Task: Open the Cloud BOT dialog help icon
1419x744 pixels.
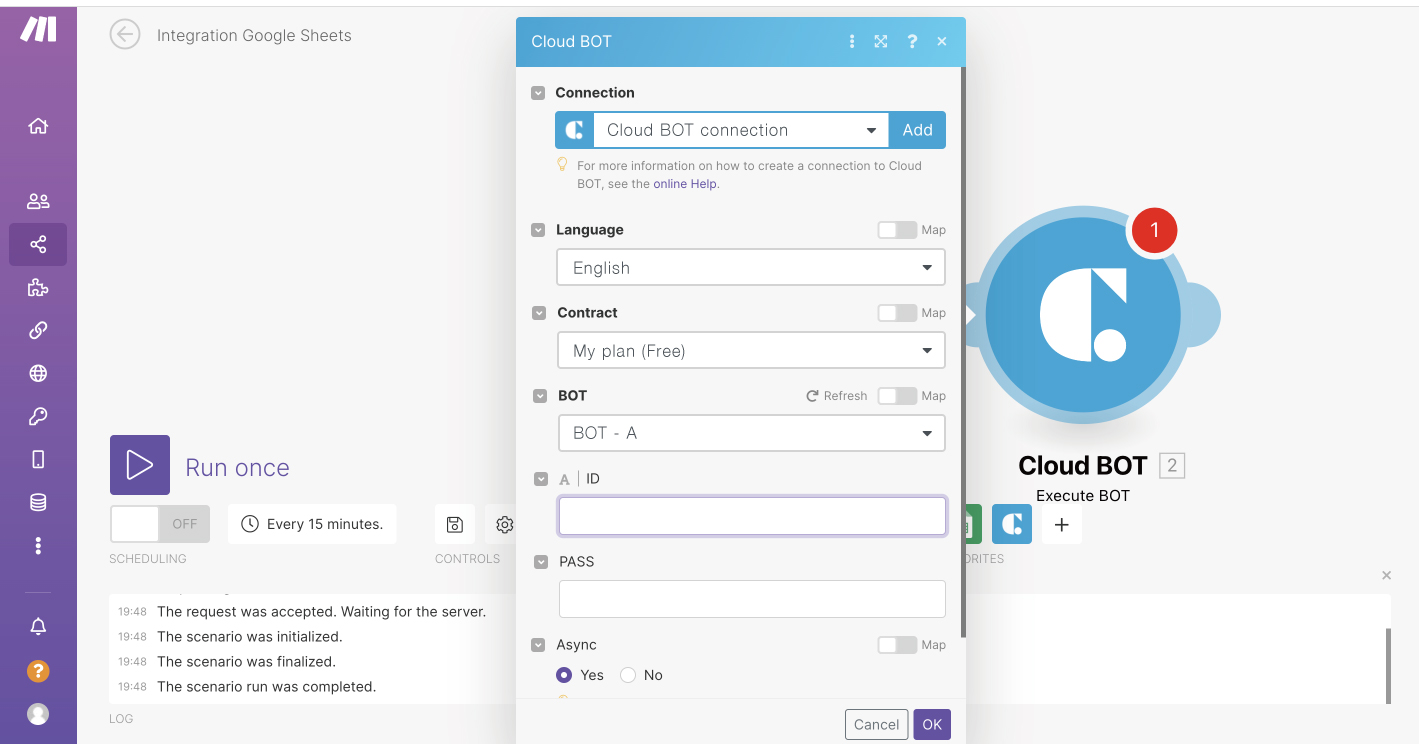Action: [x=912, y=41]
